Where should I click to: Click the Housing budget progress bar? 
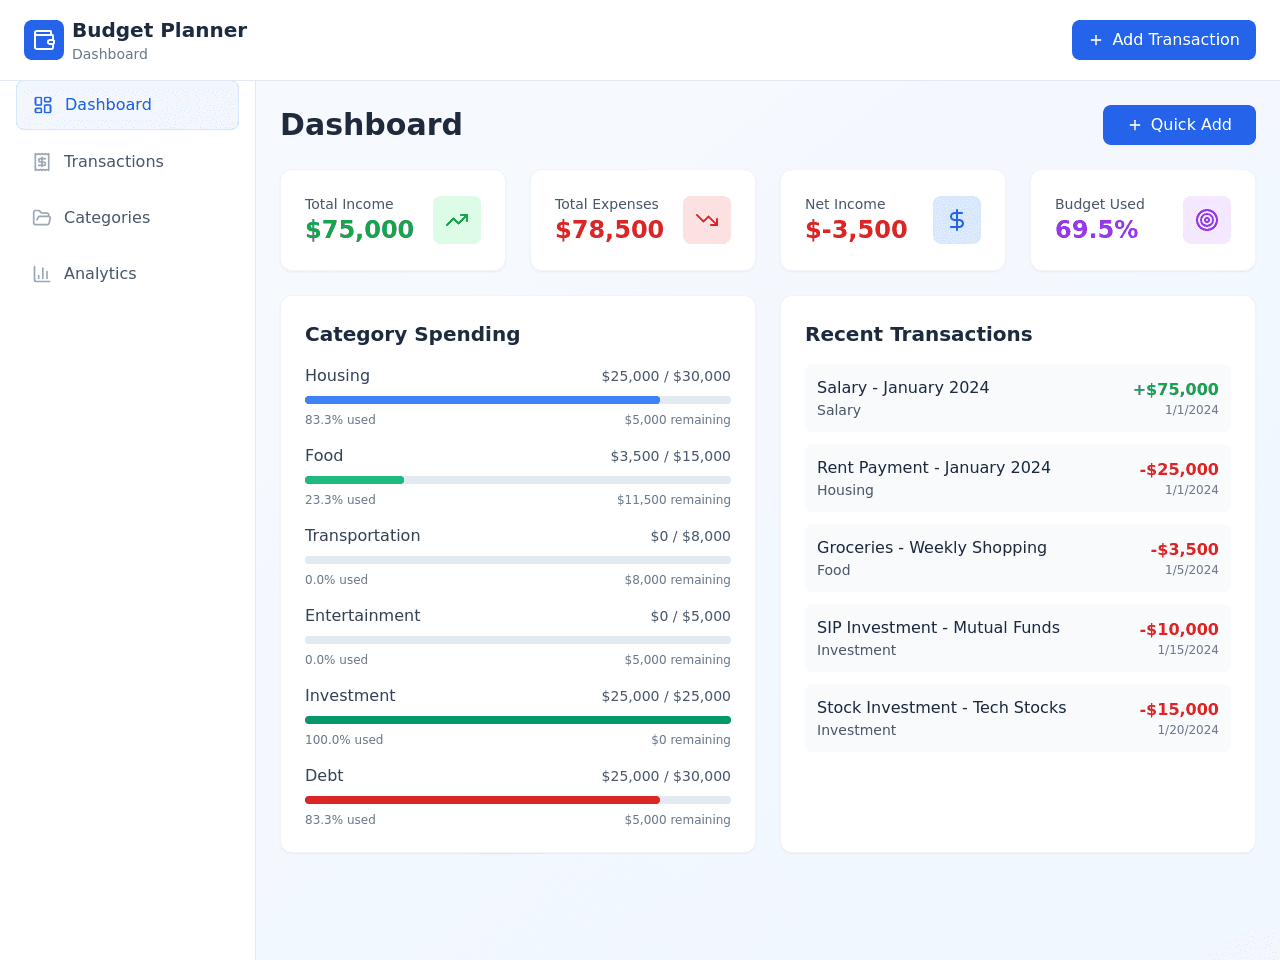518,400
